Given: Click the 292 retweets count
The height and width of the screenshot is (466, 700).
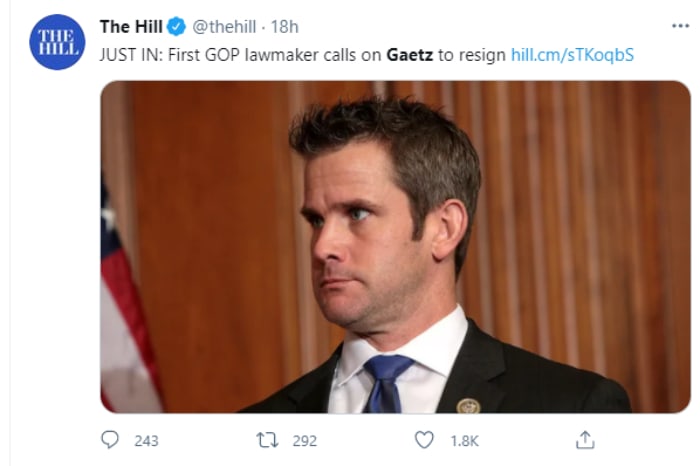Looking at the screenshot, I should coord(303,441).
